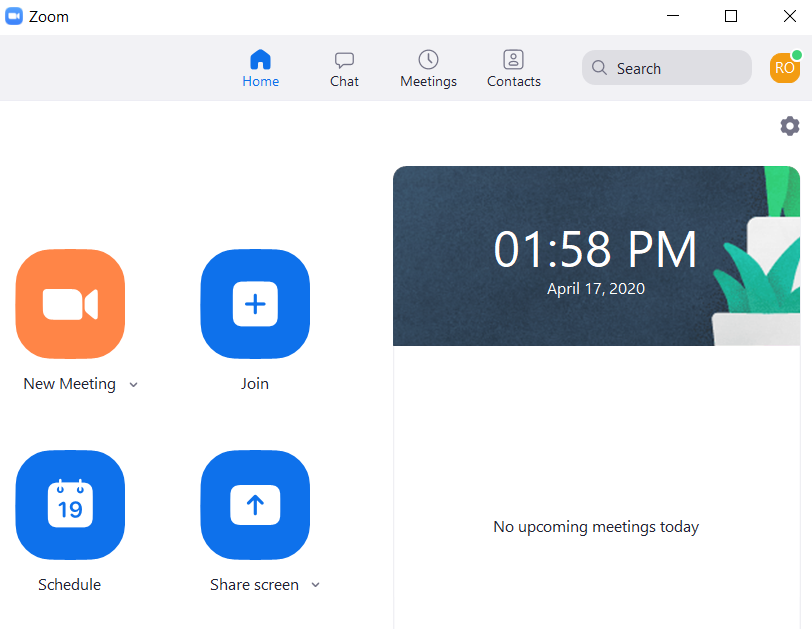The width and height of the screenshot is (812, 629).
Task: Click the Share screen arrow icon
Action: pyautogui.click(x=255, y=505)
